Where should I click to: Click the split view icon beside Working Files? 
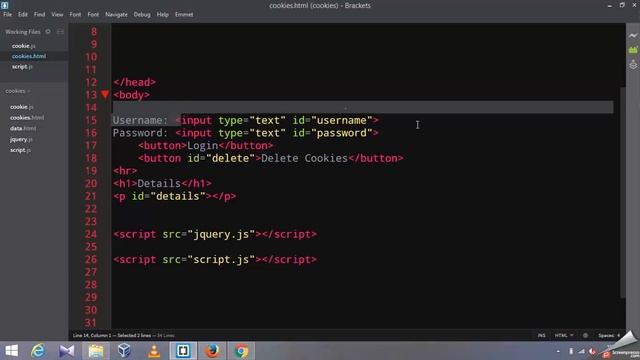[60, 31]
